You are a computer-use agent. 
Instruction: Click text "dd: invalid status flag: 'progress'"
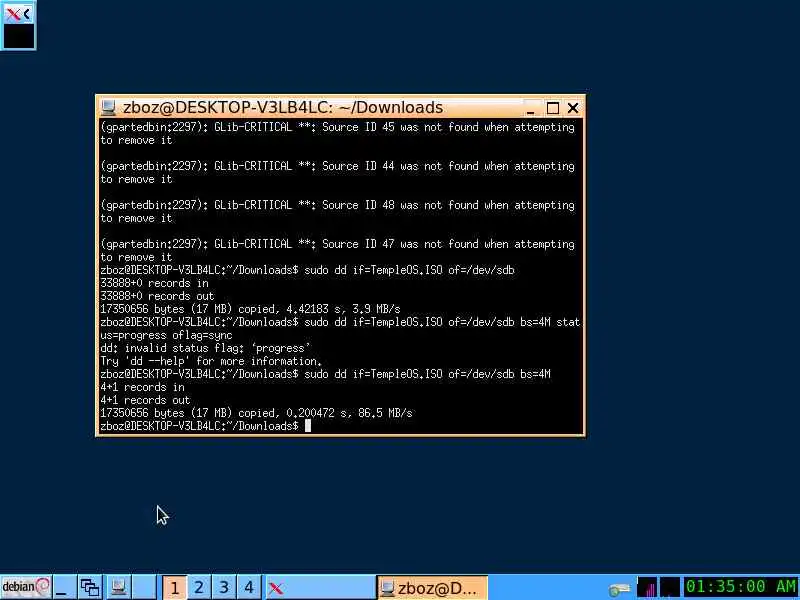[205, 348]
